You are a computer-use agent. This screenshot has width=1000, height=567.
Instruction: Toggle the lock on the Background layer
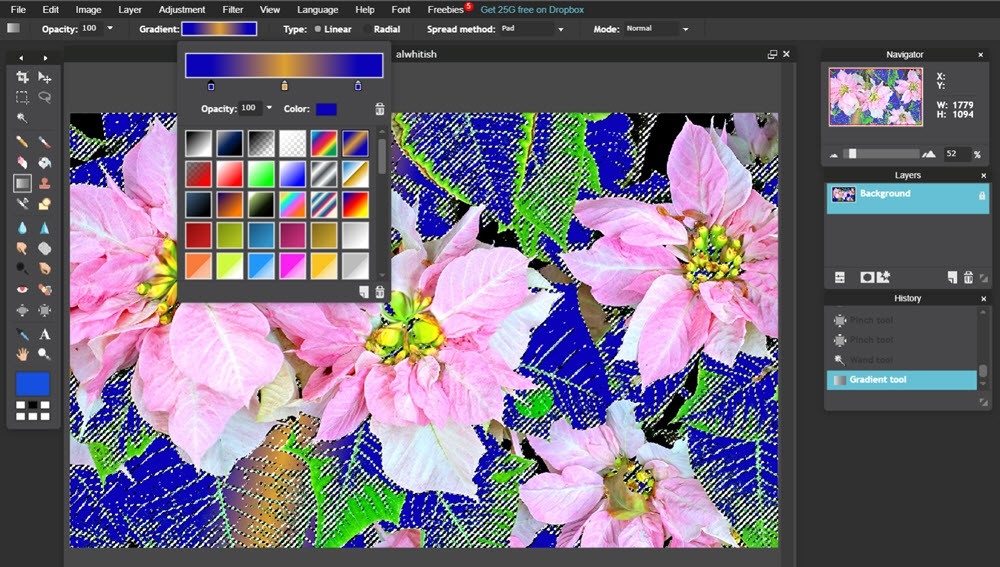click(x=981, y=195)
